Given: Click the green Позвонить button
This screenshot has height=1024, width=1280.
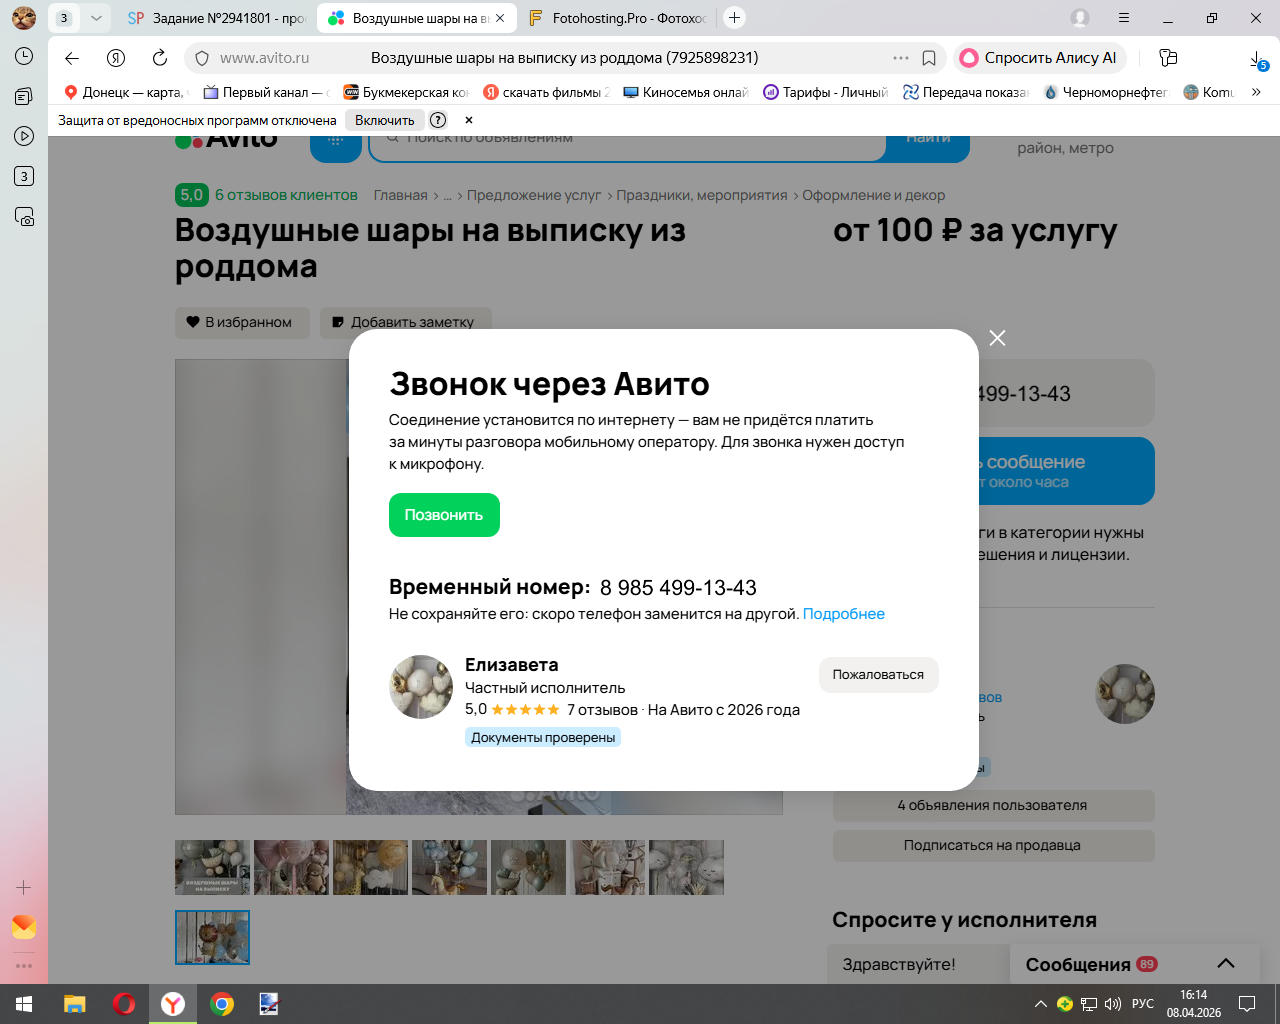Looking at the screenshot, I should click(x=444, y=515).
